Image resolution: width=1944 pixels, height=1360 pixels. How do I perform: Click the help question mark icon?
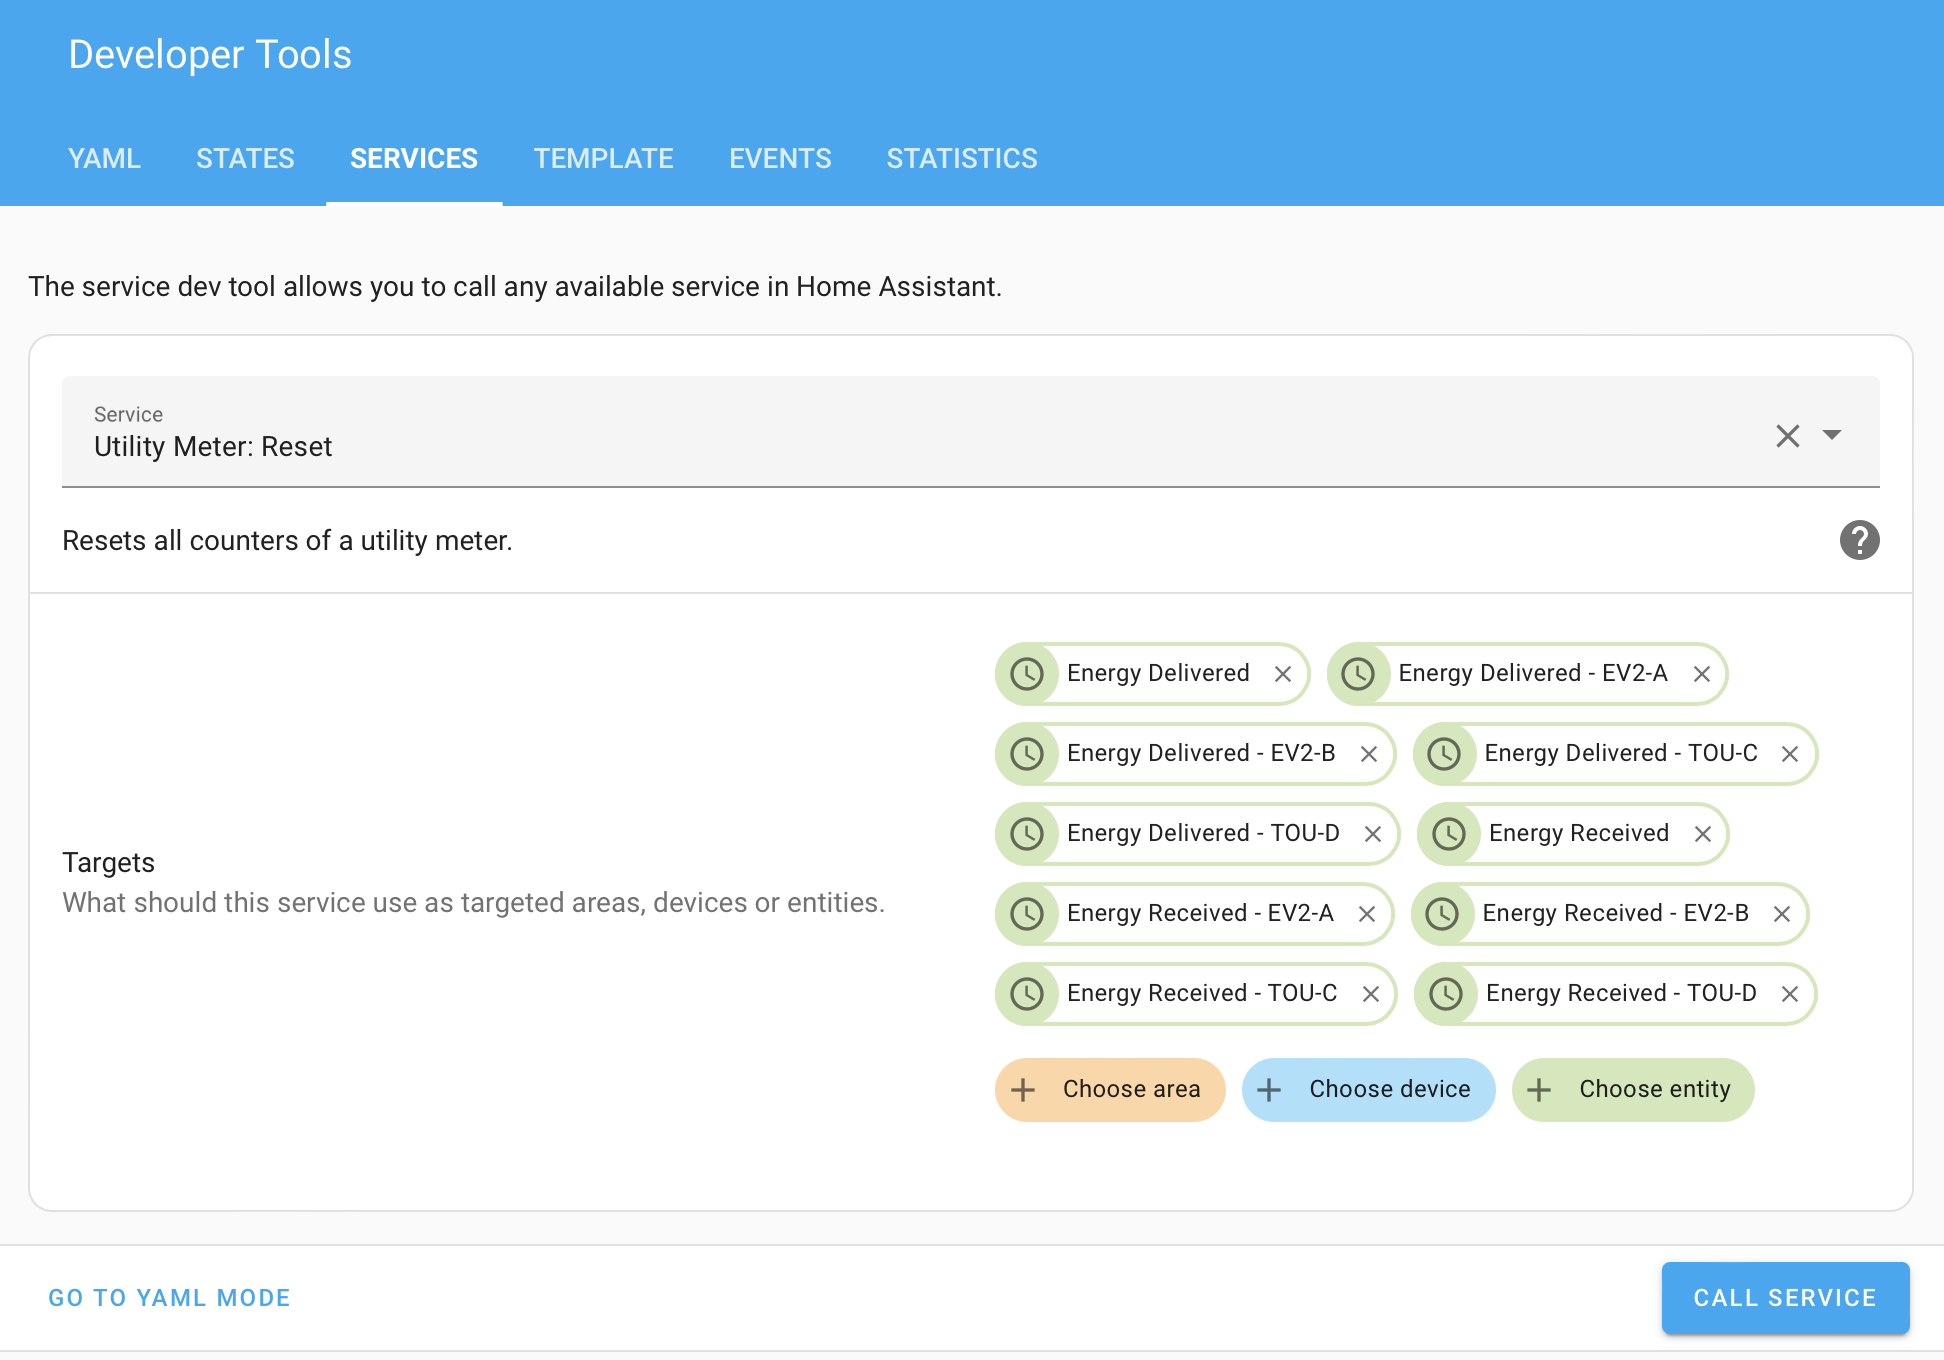1858,540
